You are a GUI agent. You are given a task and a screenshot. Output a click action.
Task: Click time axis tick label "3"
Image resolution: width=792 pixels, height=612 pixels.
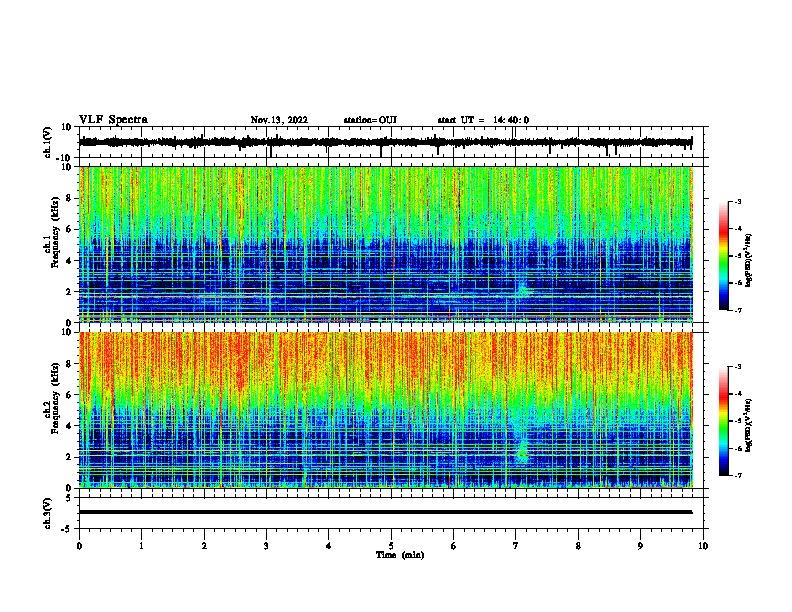(266, 546)
